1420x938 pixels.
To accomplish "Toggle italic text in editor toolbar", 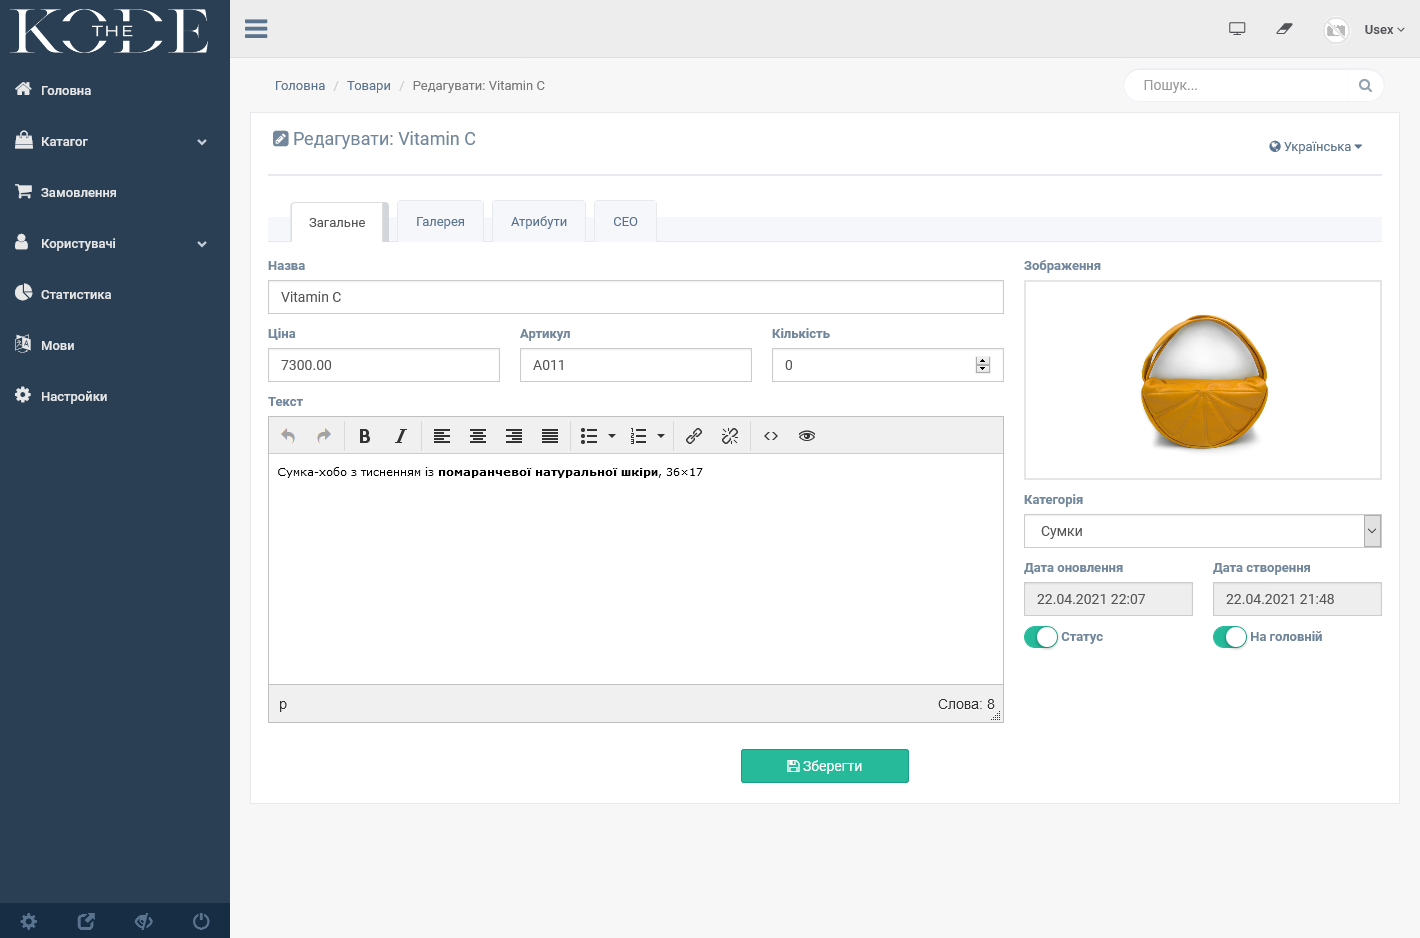I will [401, 436].
